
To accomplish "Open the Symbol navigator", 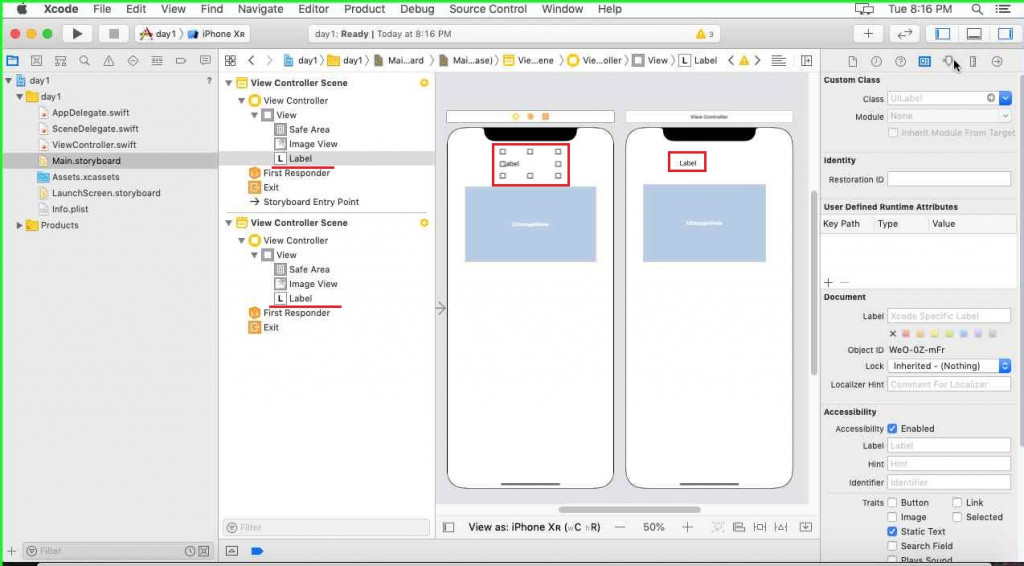I will tap(61, 61).
